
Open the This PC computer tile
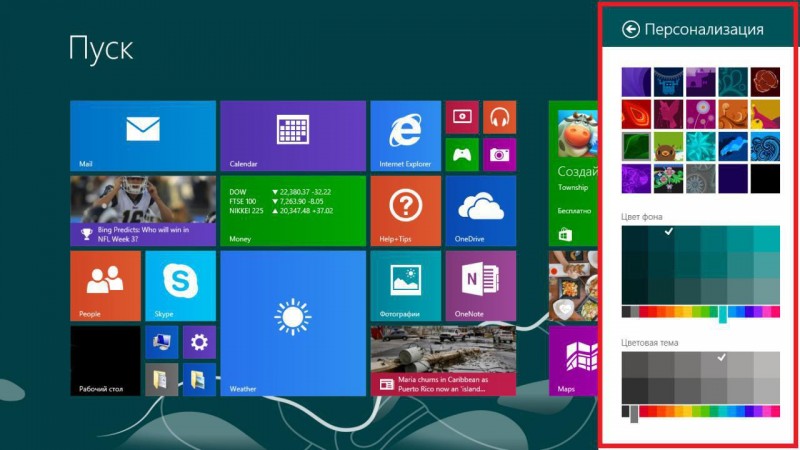162,342
